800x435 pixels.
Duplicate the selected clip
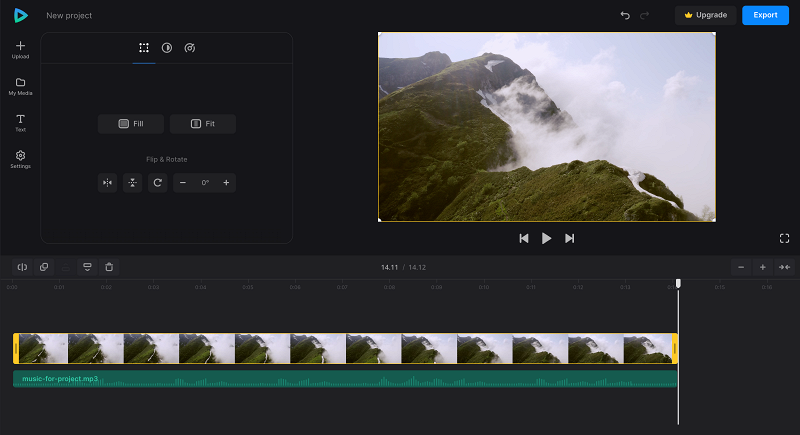click(44, 267)
